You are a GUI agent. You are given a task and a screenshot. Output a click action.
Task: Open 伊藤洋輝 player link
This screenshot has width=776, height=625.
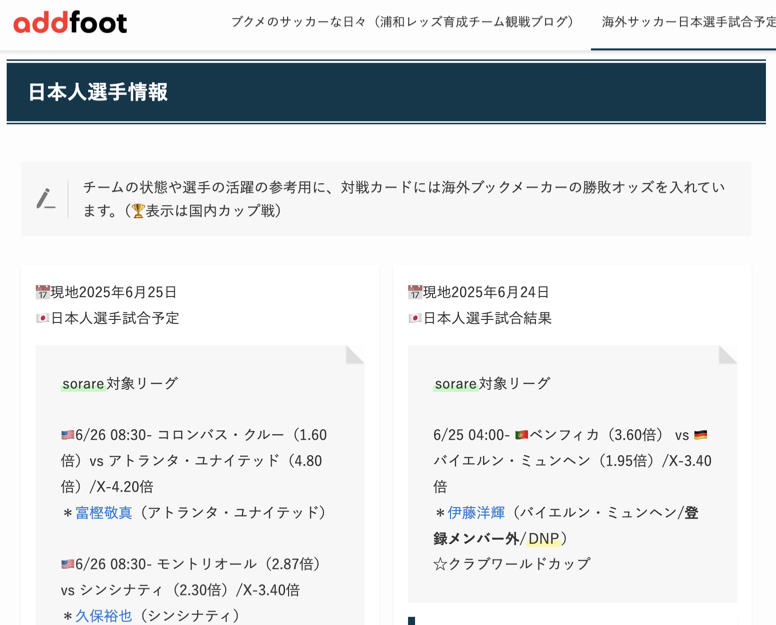476,512
